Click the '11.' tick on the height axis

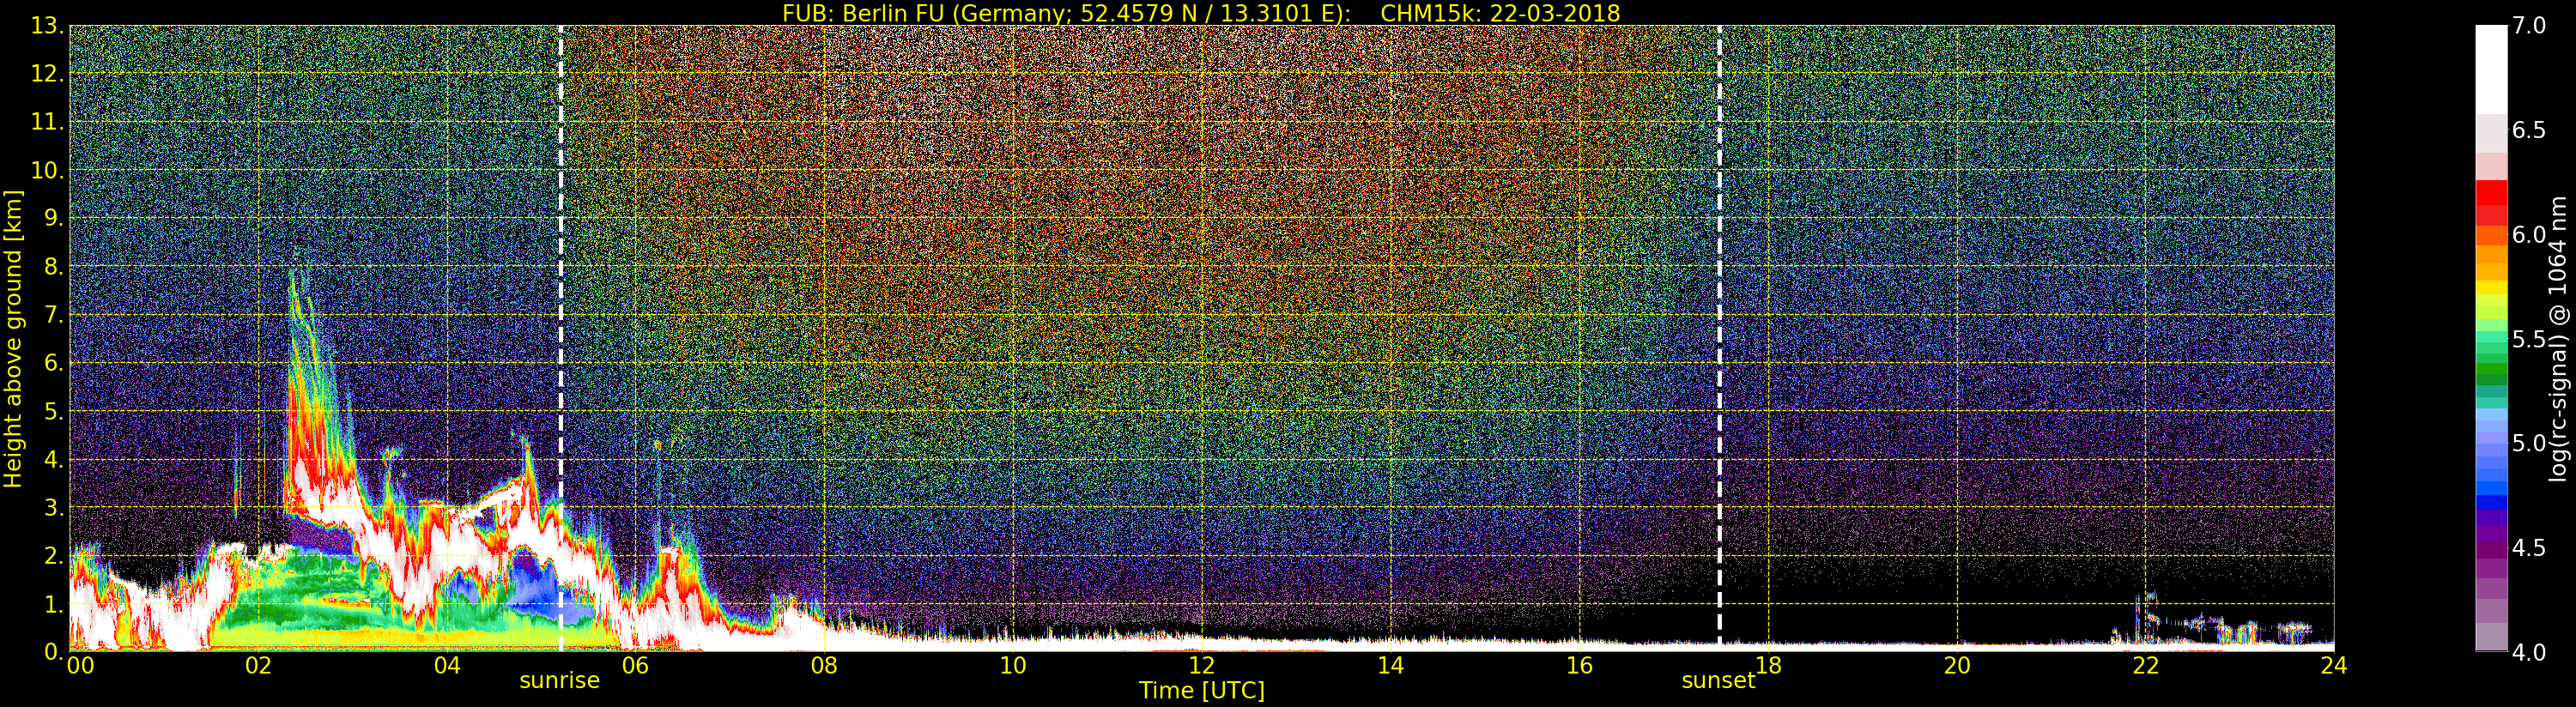(47, 122)
